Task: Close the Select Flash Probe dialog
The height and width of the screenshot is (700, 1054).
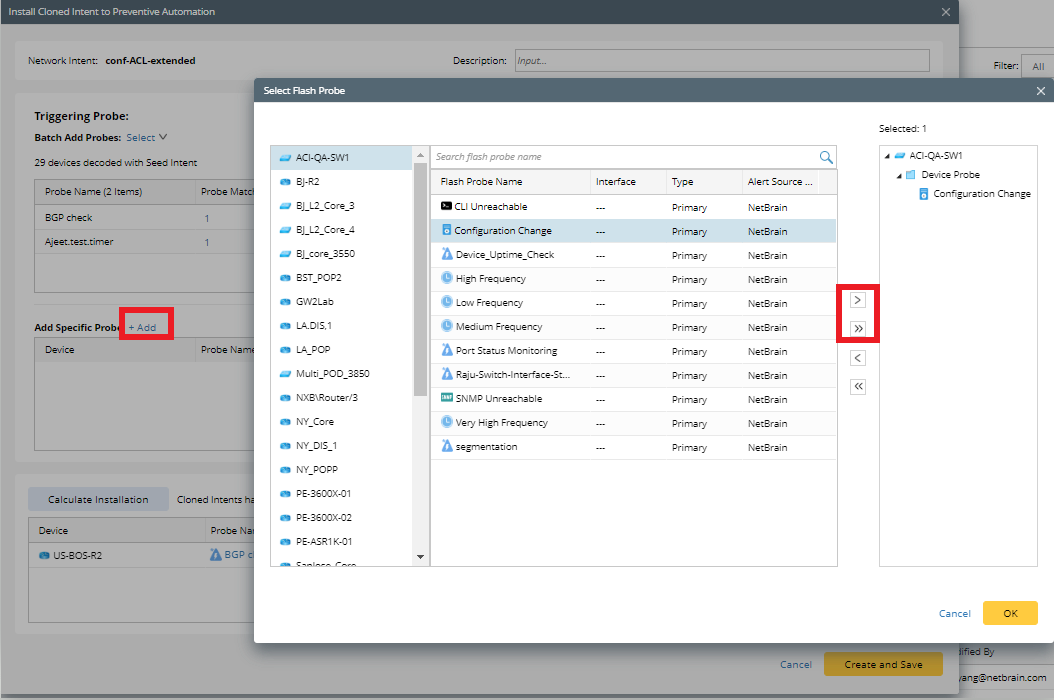Action: (1041, 91)
